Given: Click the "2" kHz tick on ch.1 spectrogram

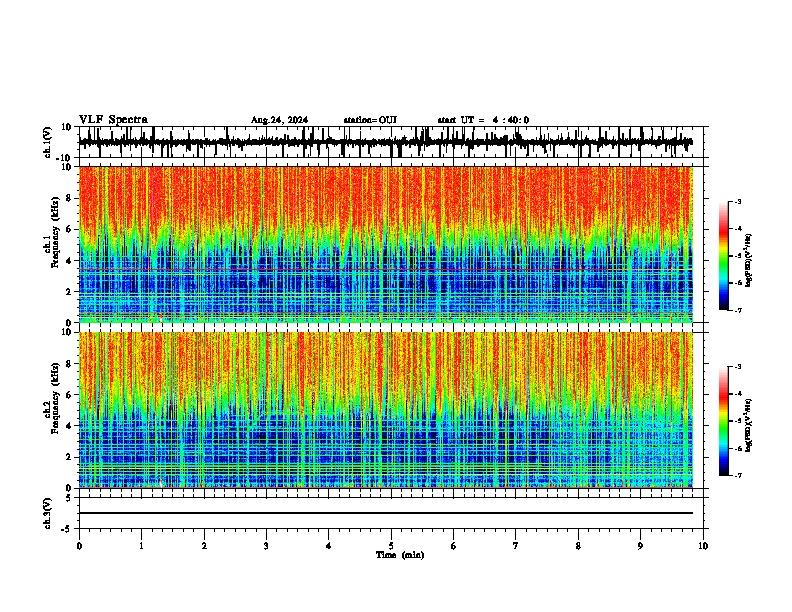Looking at the screenshot, I should click(x=70, y=291).
